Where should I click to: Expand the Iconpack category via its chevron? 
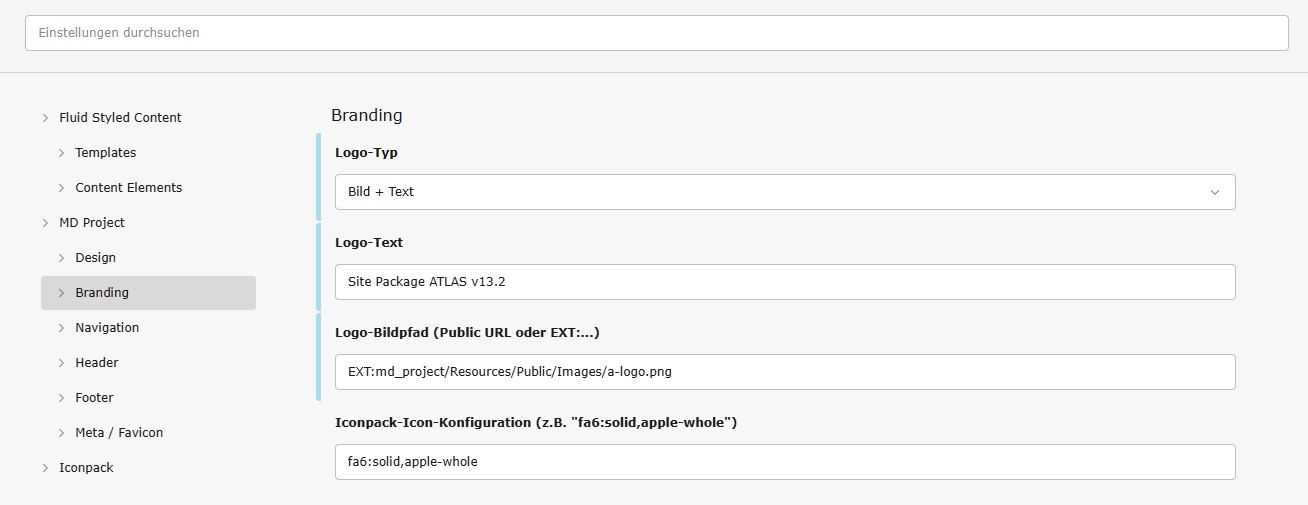(x=45, y=468)
